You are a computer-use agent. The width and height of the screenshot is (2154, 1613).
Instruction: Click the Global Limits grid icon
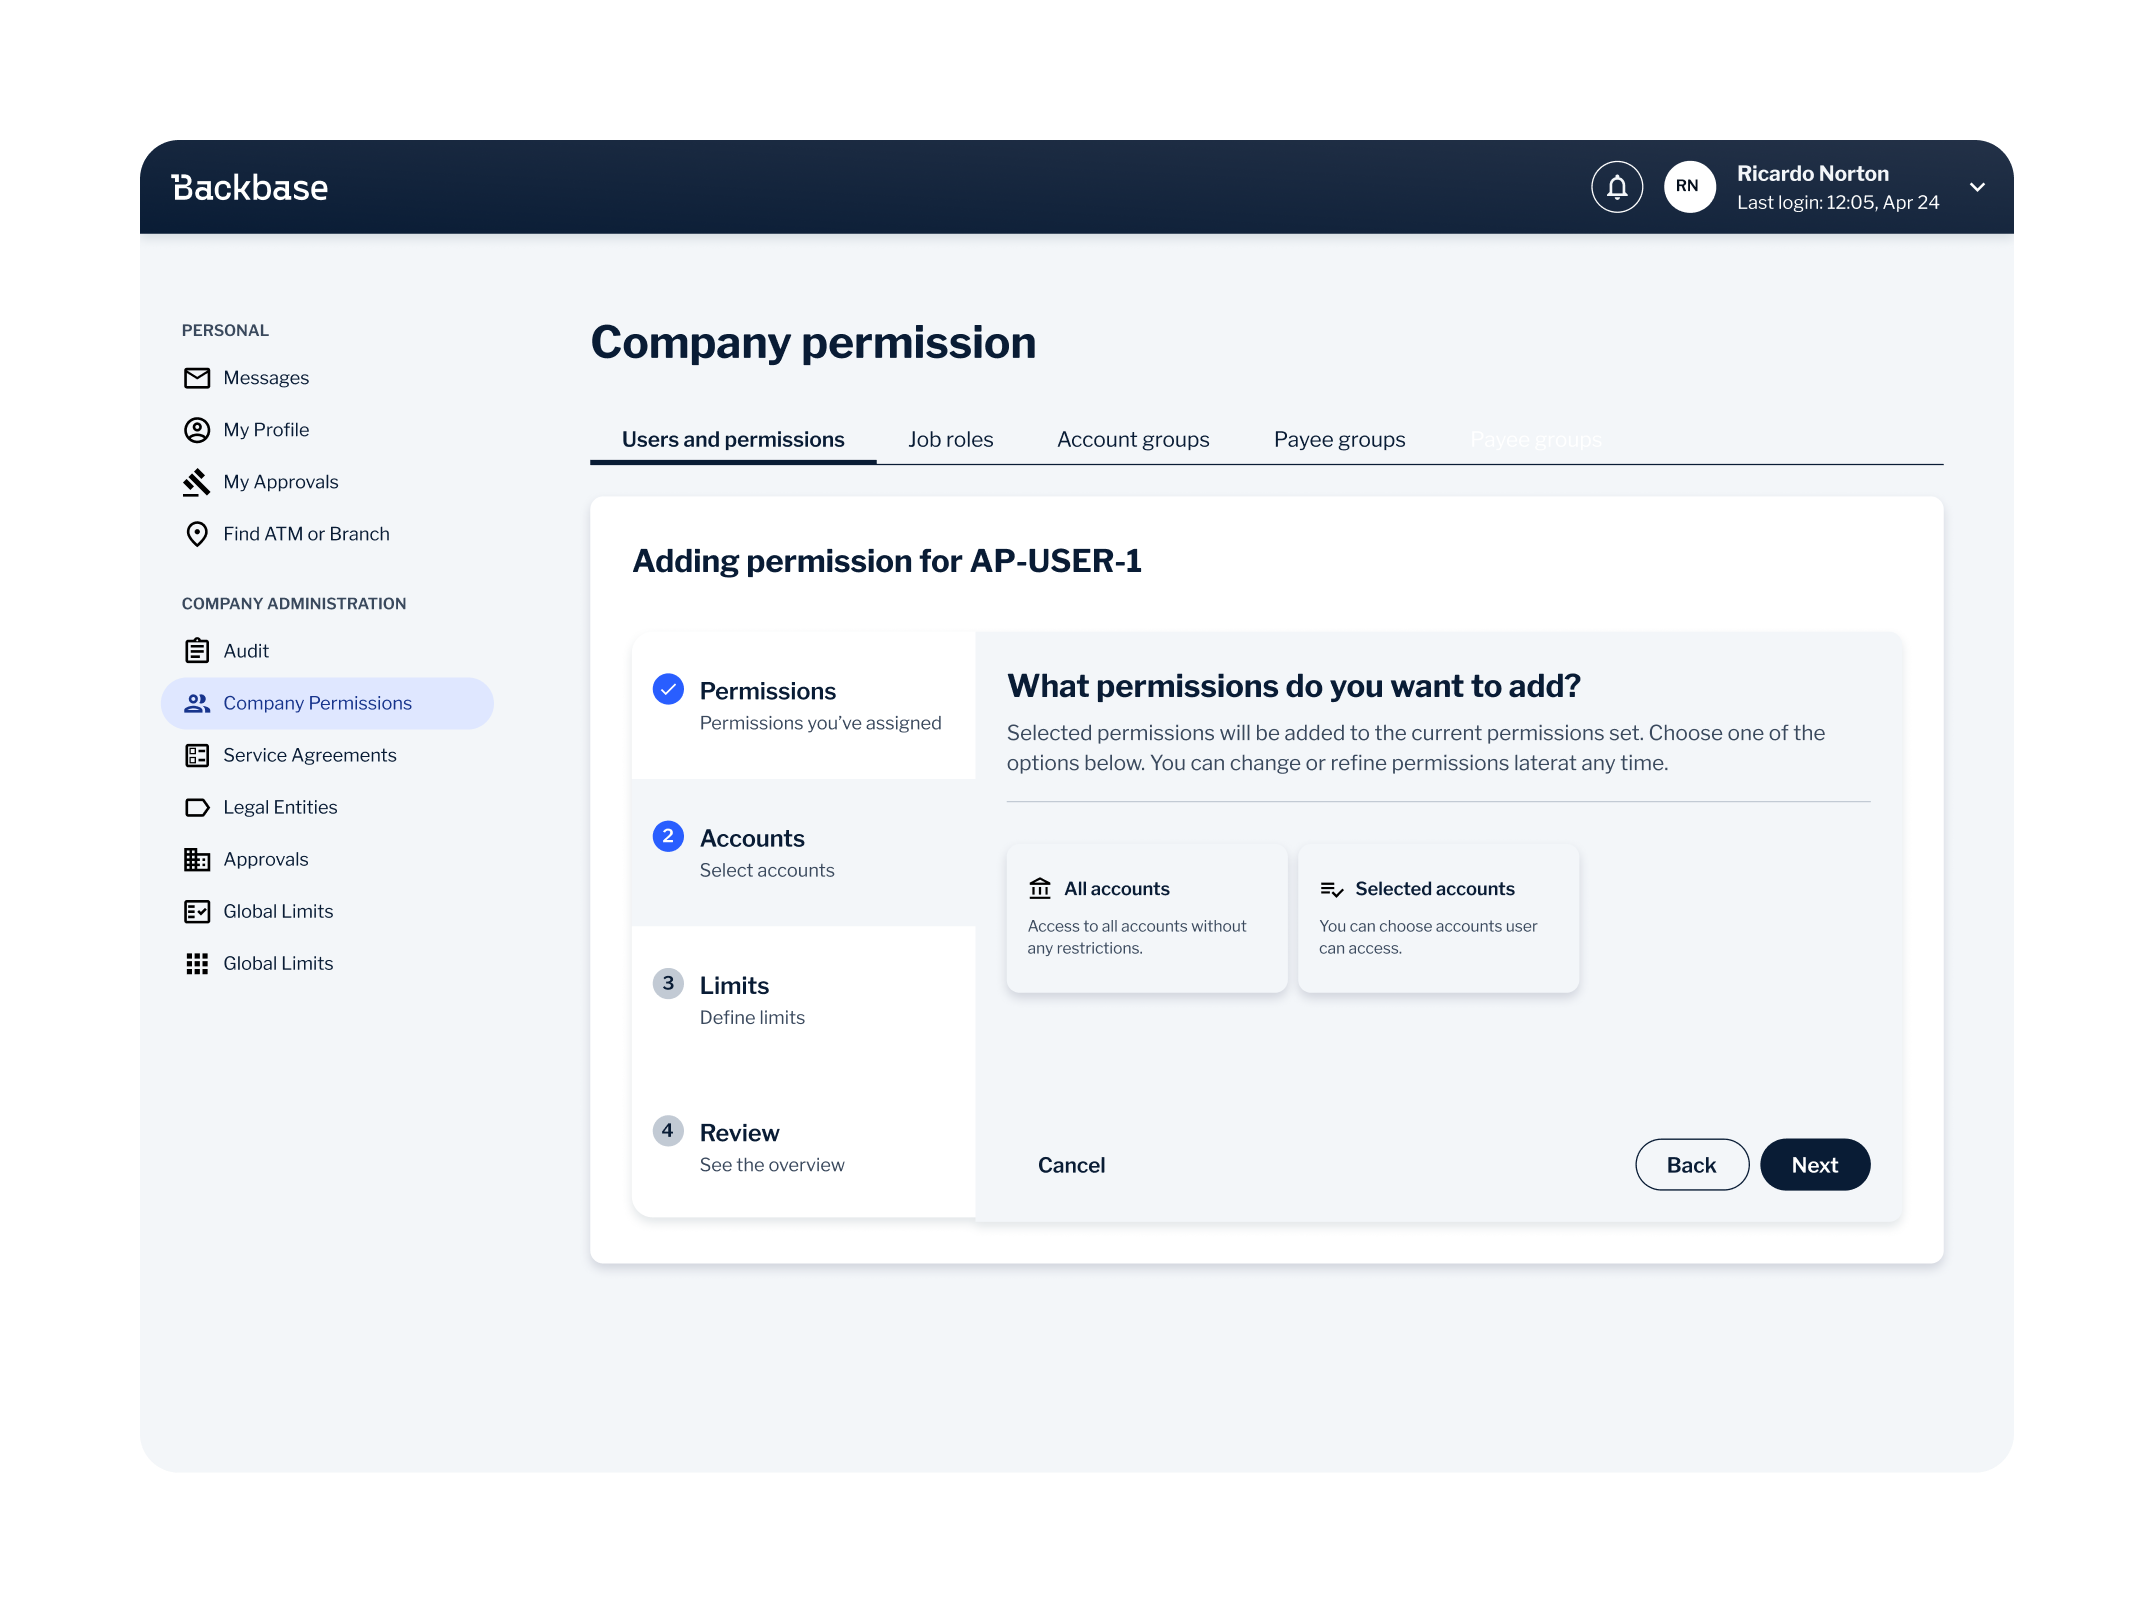click(x=198, y=962)
